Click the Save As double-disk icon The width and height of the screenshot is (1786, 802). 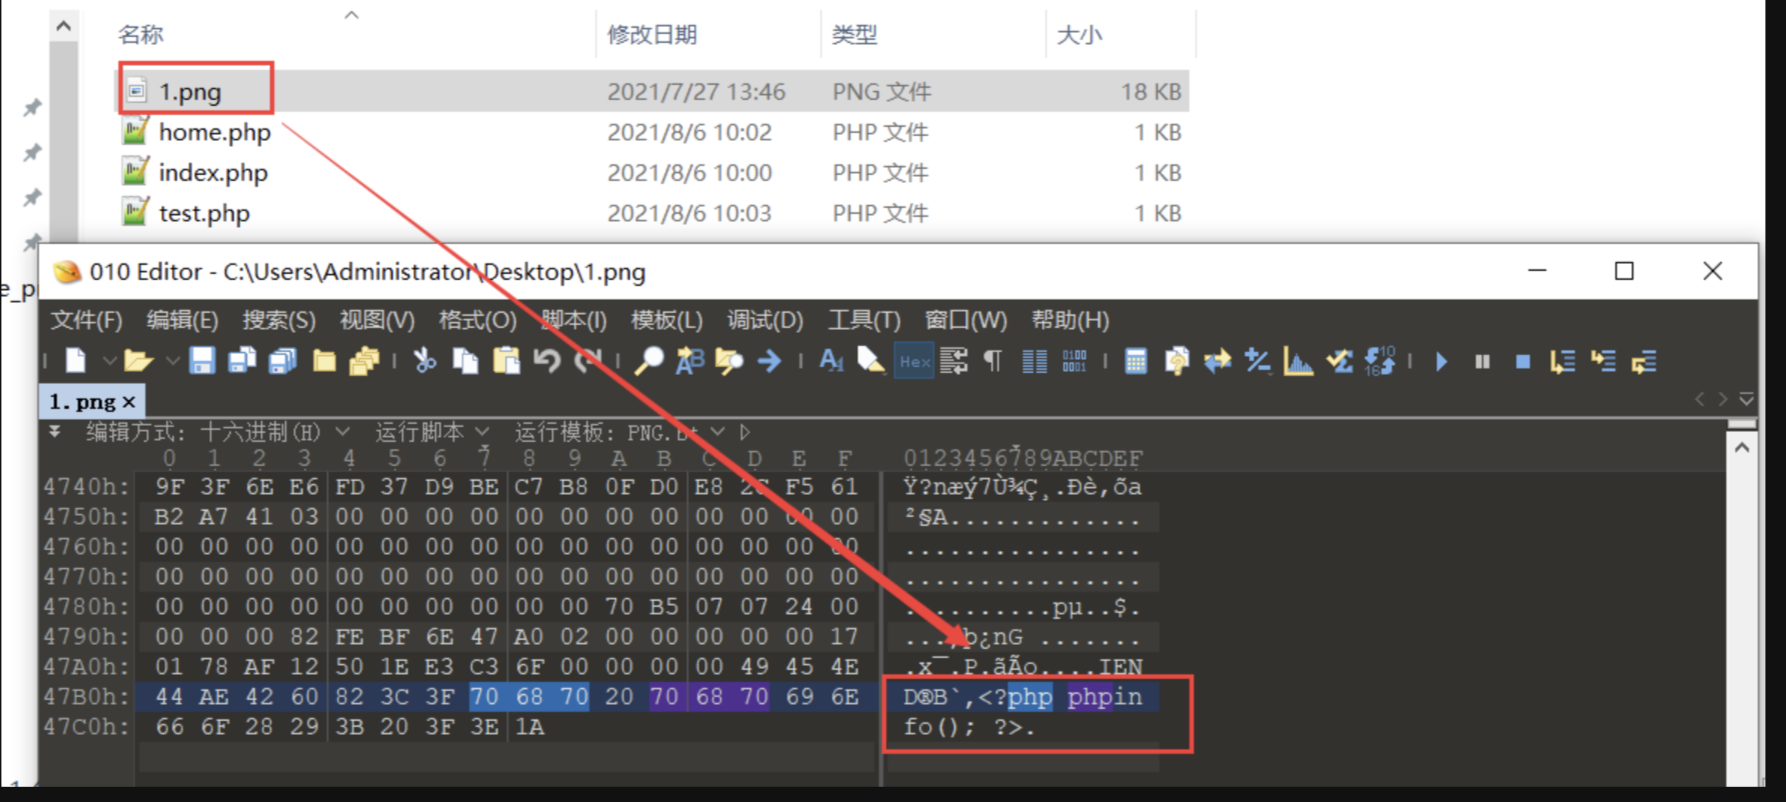tap(242, 361)
